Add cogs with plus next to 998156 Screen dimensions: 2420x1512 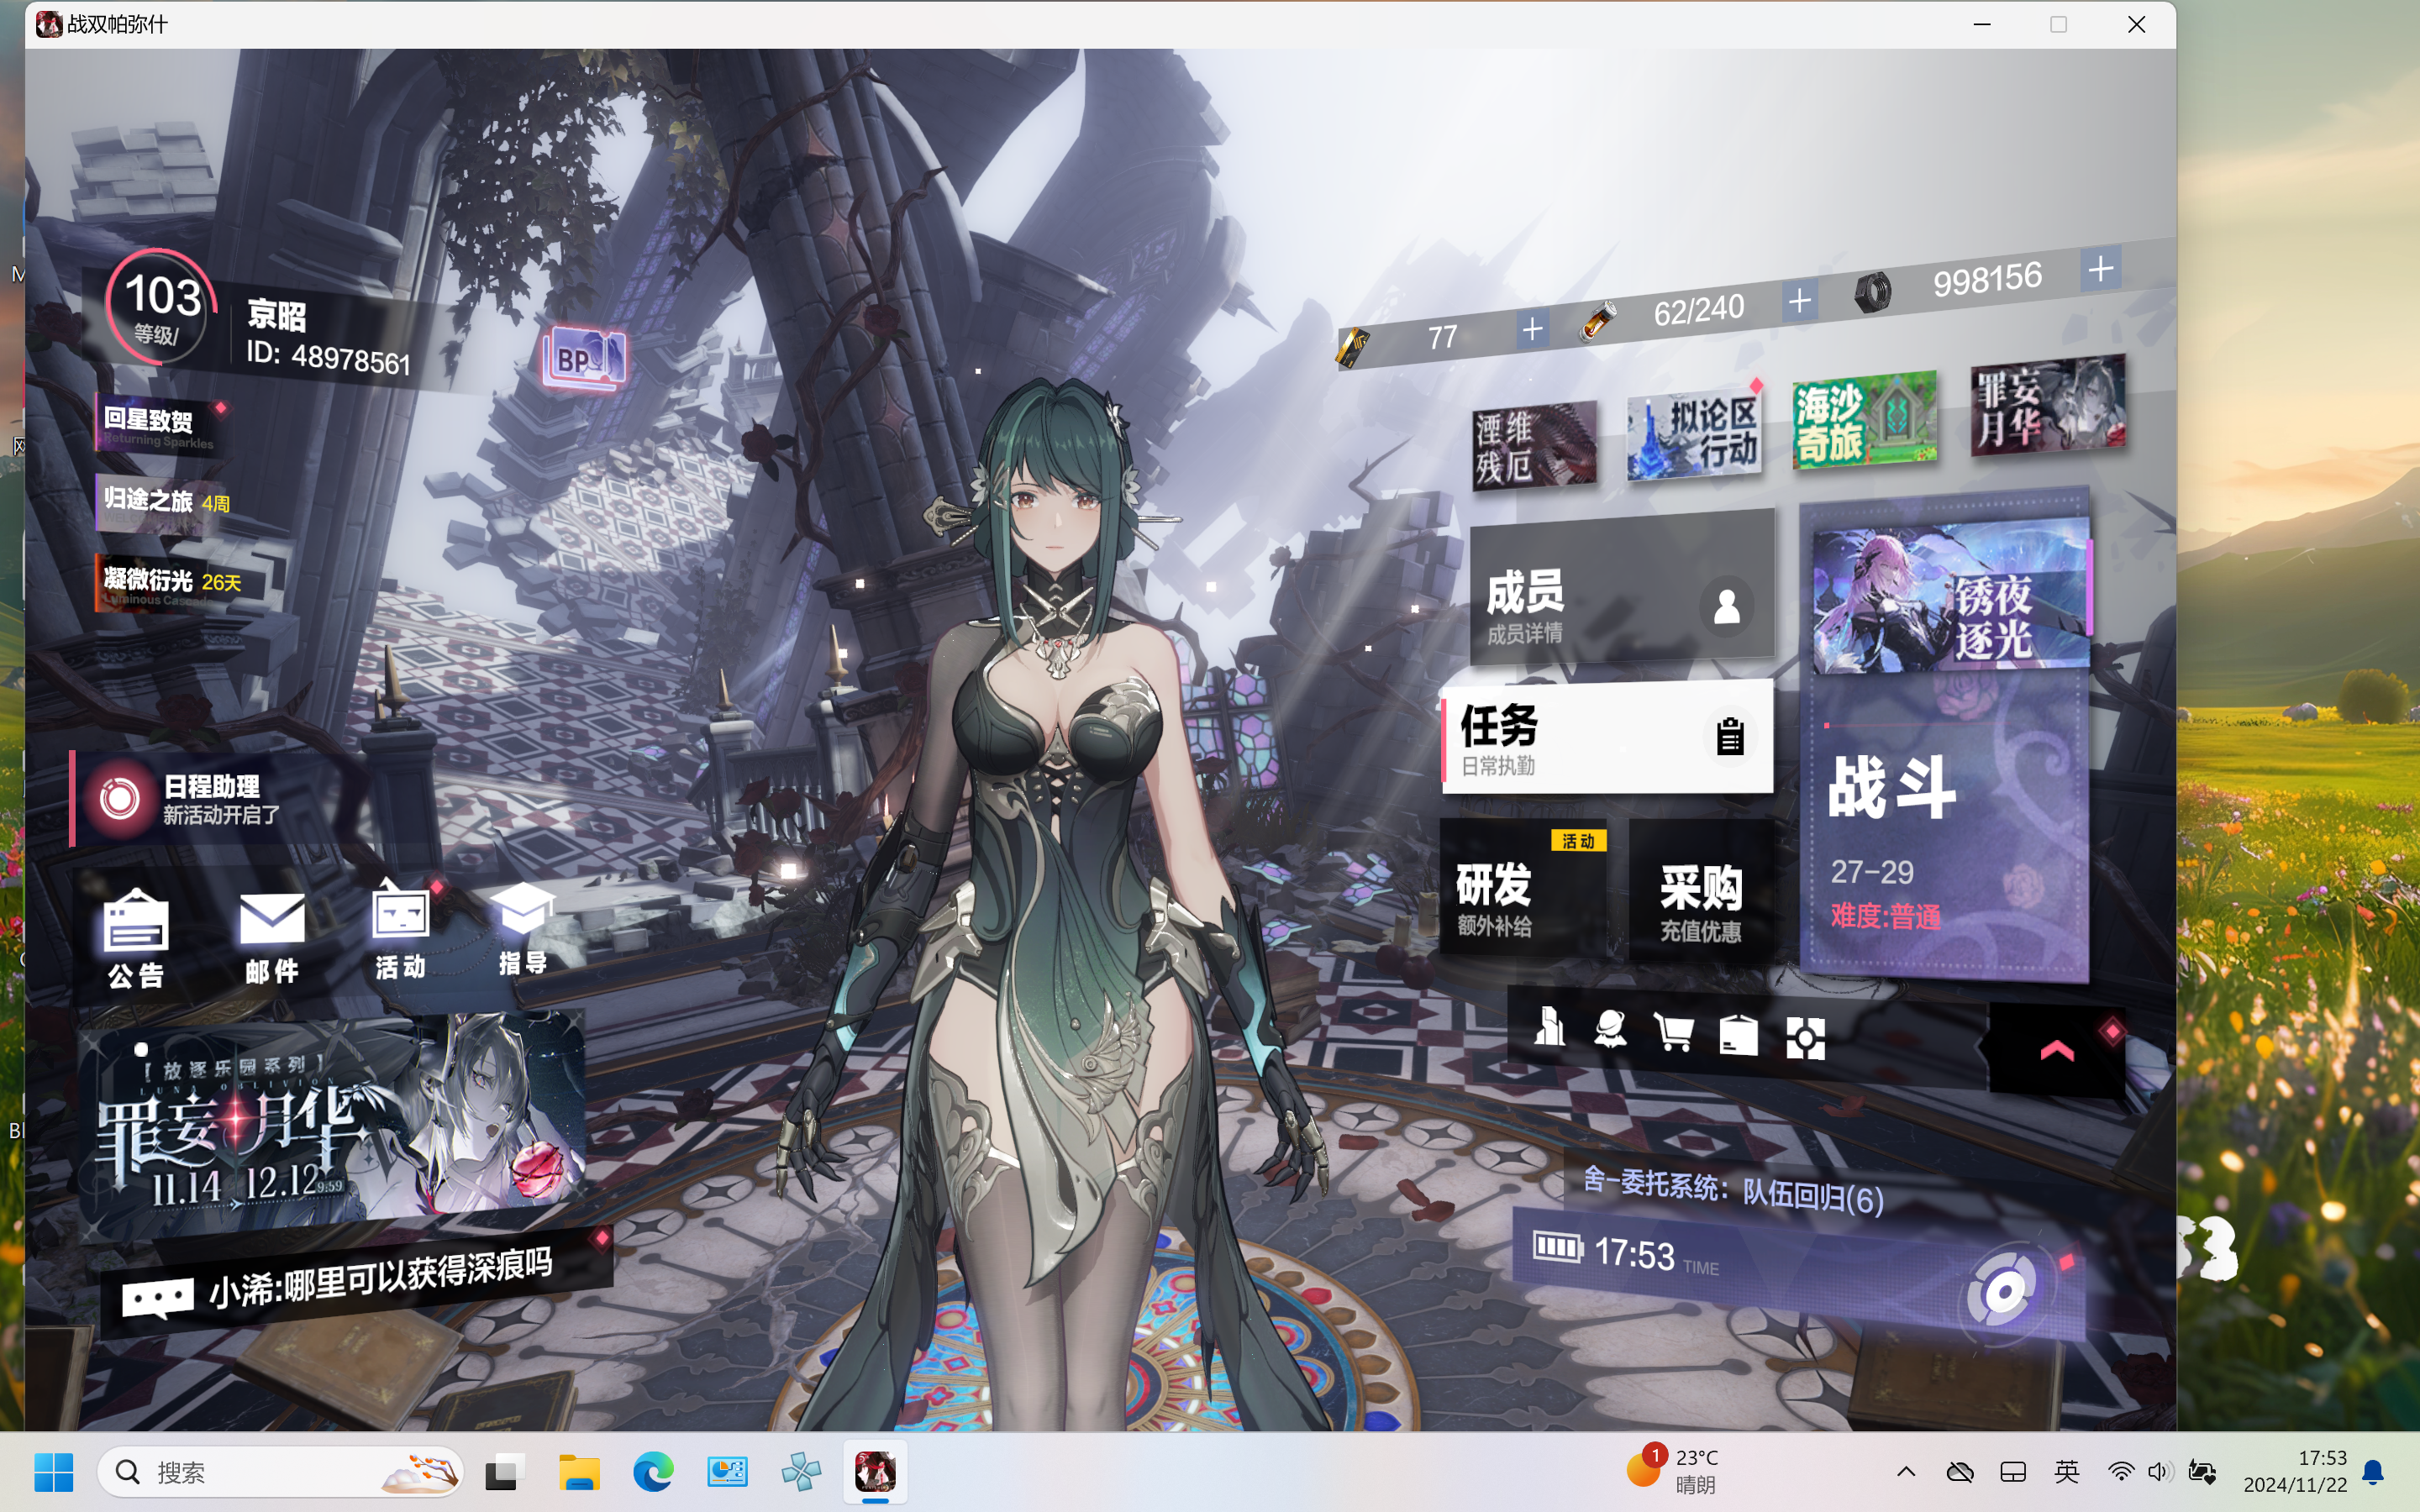pyautogui.click(x=2100, y=269)
